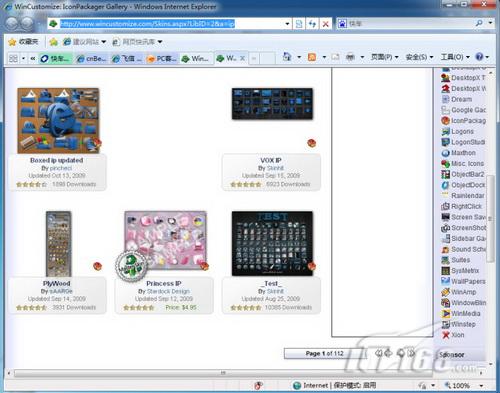Close the active W... tab
The image size is (500, 393).
coord(243,58)
